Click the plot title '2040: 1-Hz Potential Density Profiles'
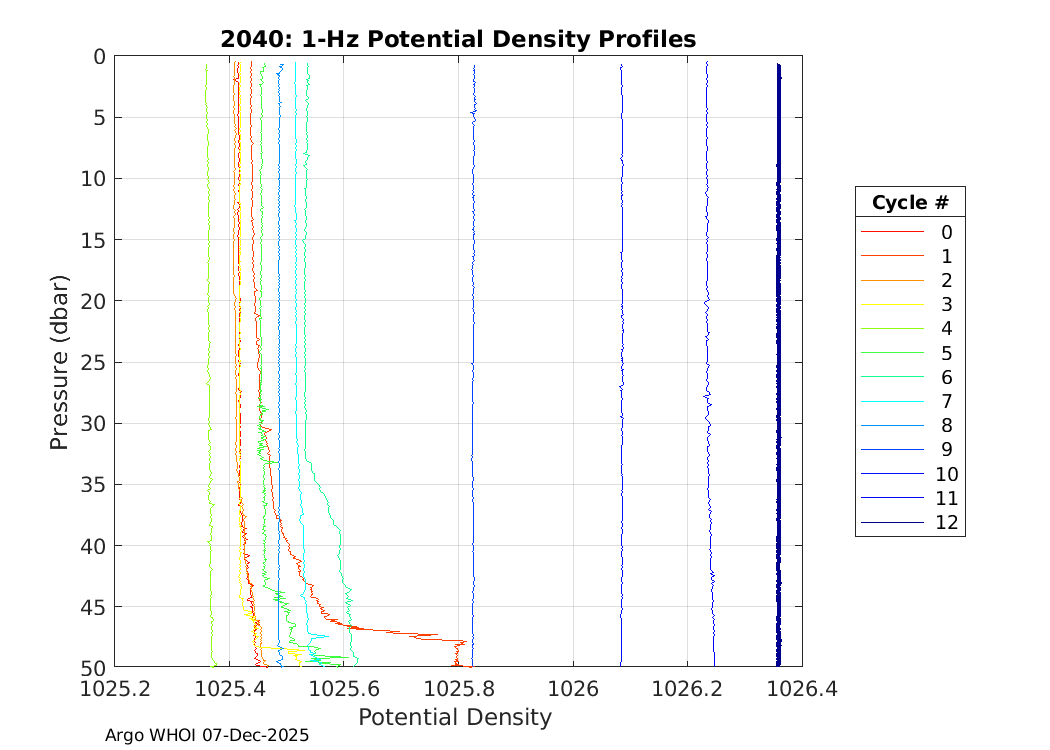The image size is (1050, 750). (458, 39)
